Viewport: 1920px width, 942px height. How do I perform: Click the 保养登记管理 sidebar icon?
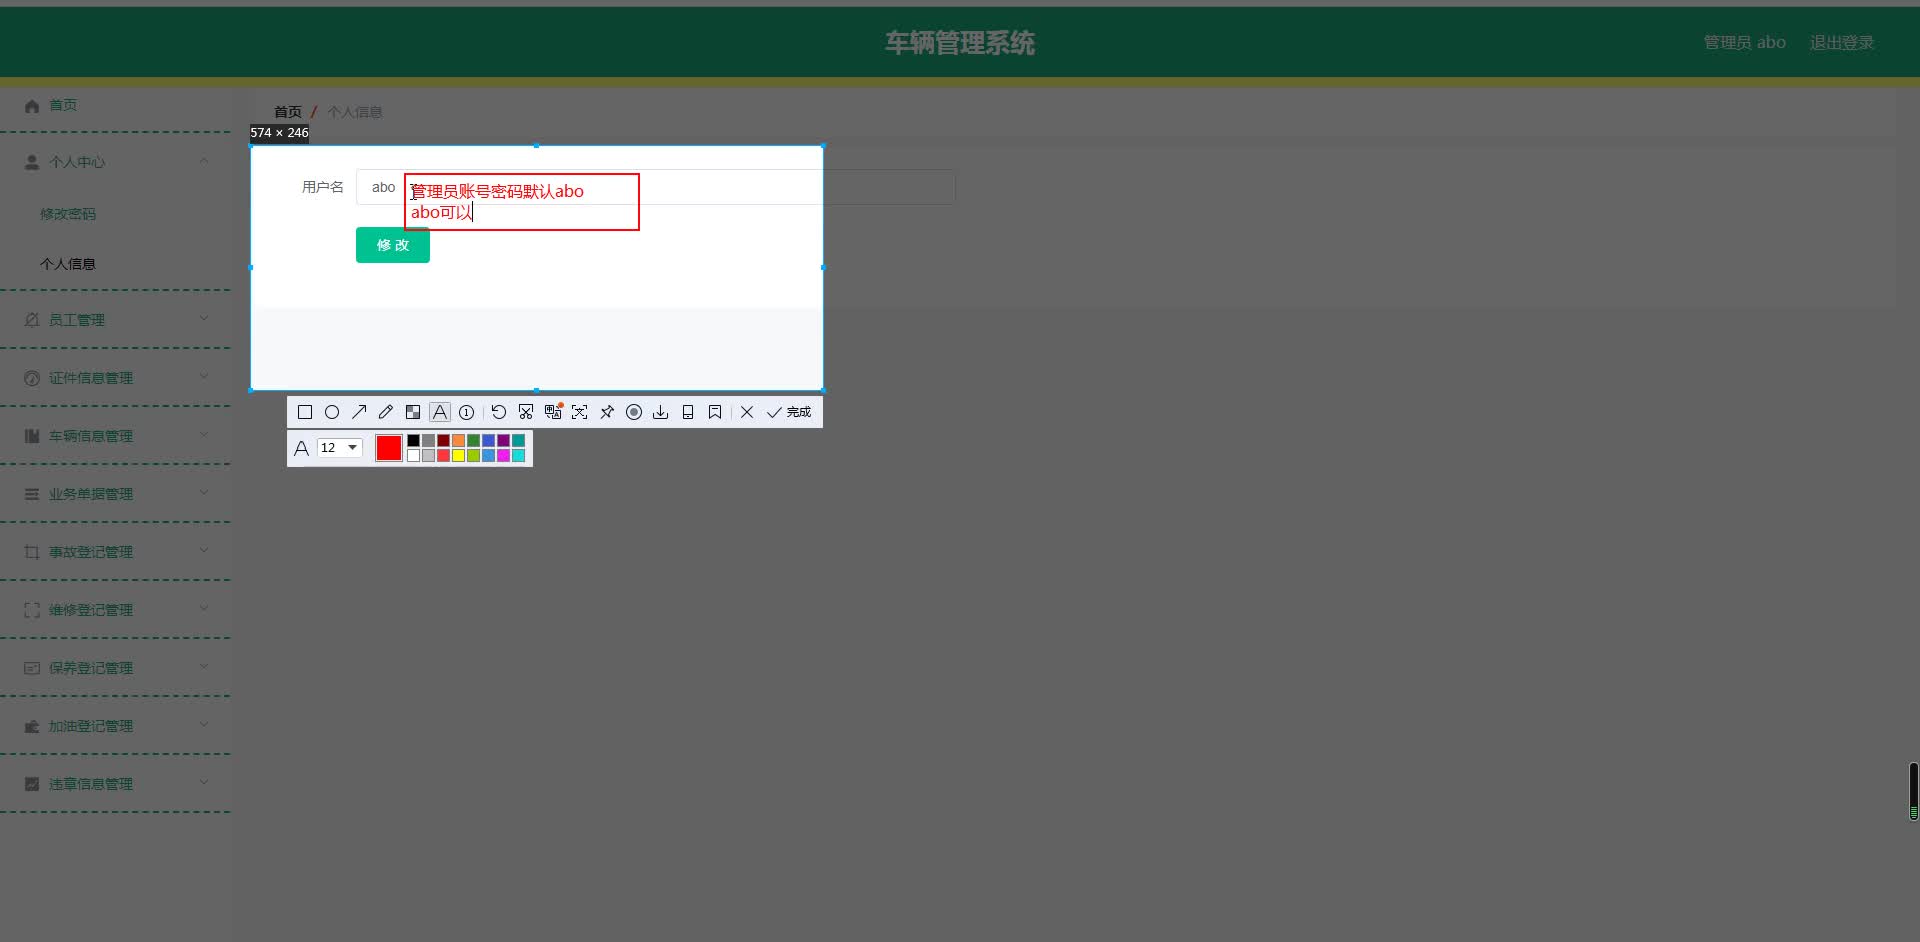(x=32, y=668)
